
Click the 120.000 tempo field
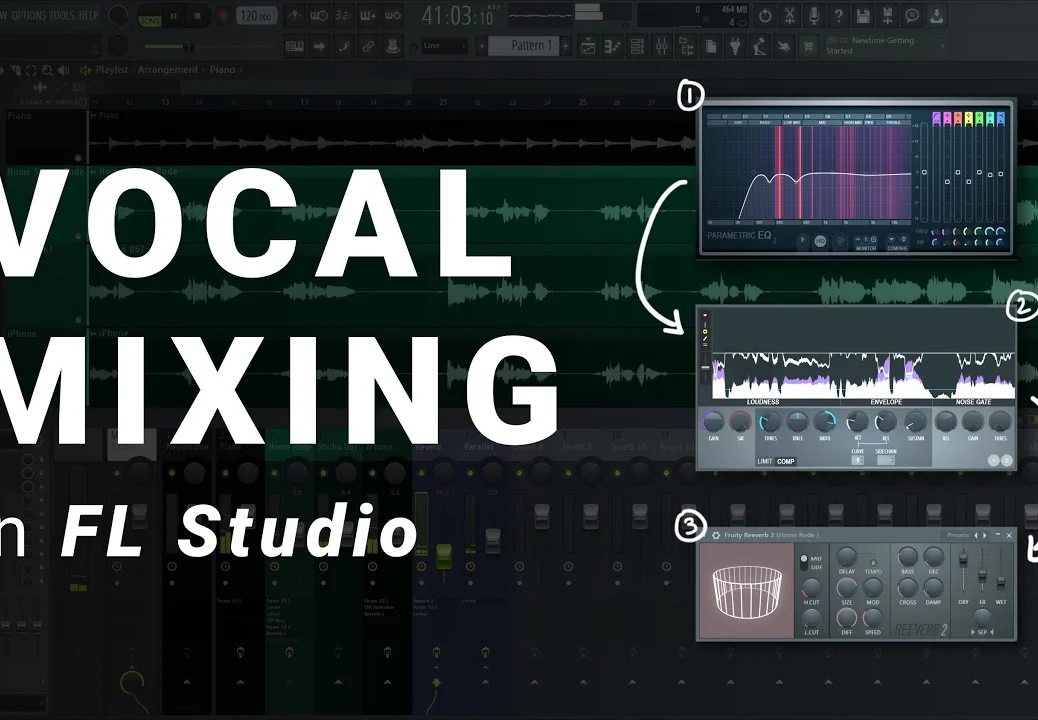pyautogui.click(x=256, y=17)
